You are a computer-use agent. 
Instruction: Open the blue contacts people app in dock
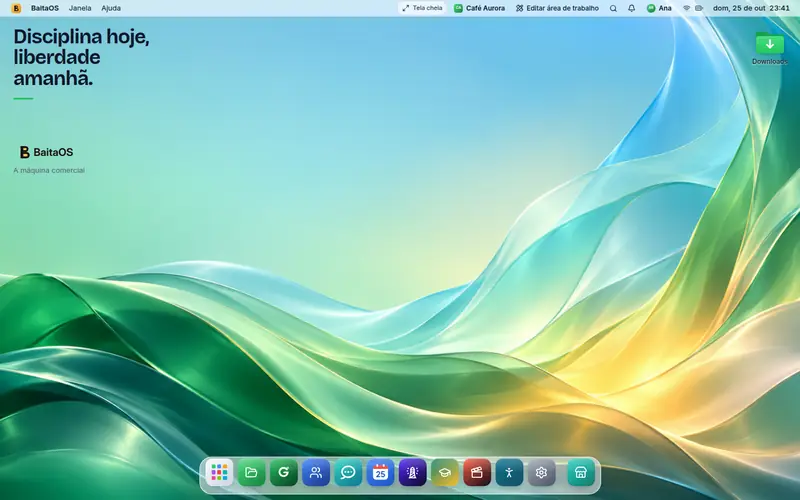pos(316,472)
